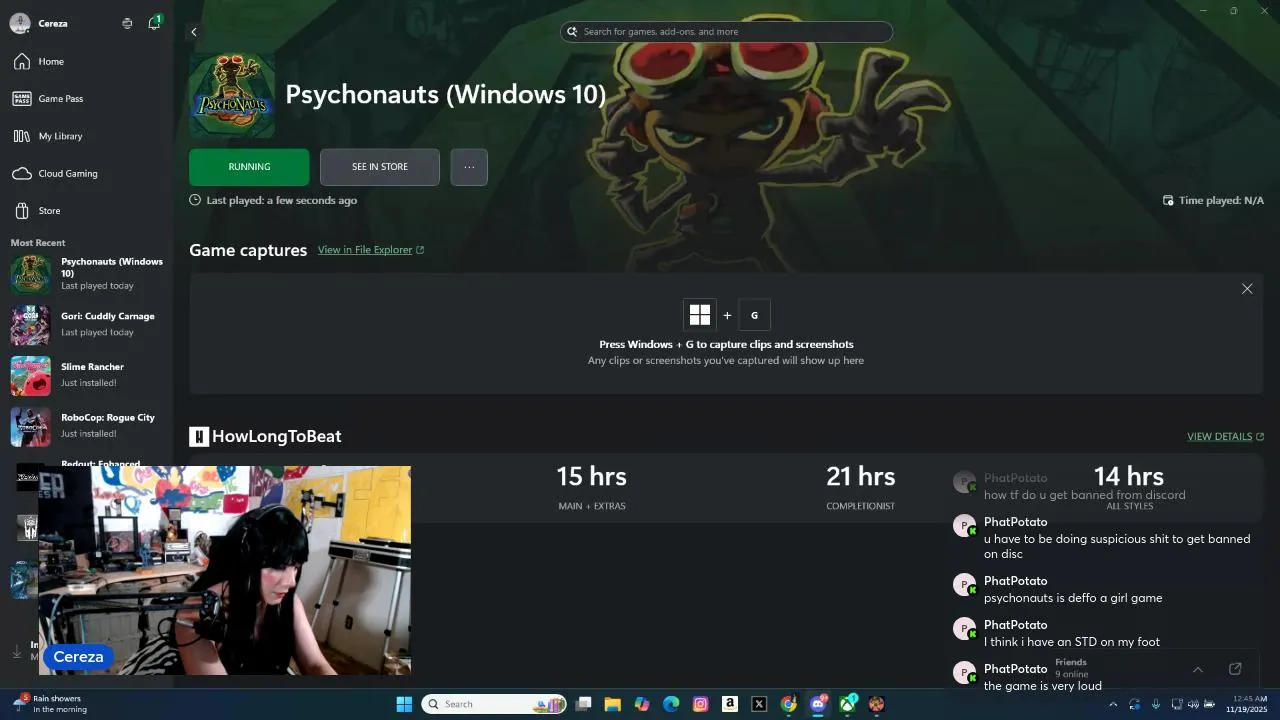
Task: Open Google Chrome from taskbar
Action: [789, 704]
